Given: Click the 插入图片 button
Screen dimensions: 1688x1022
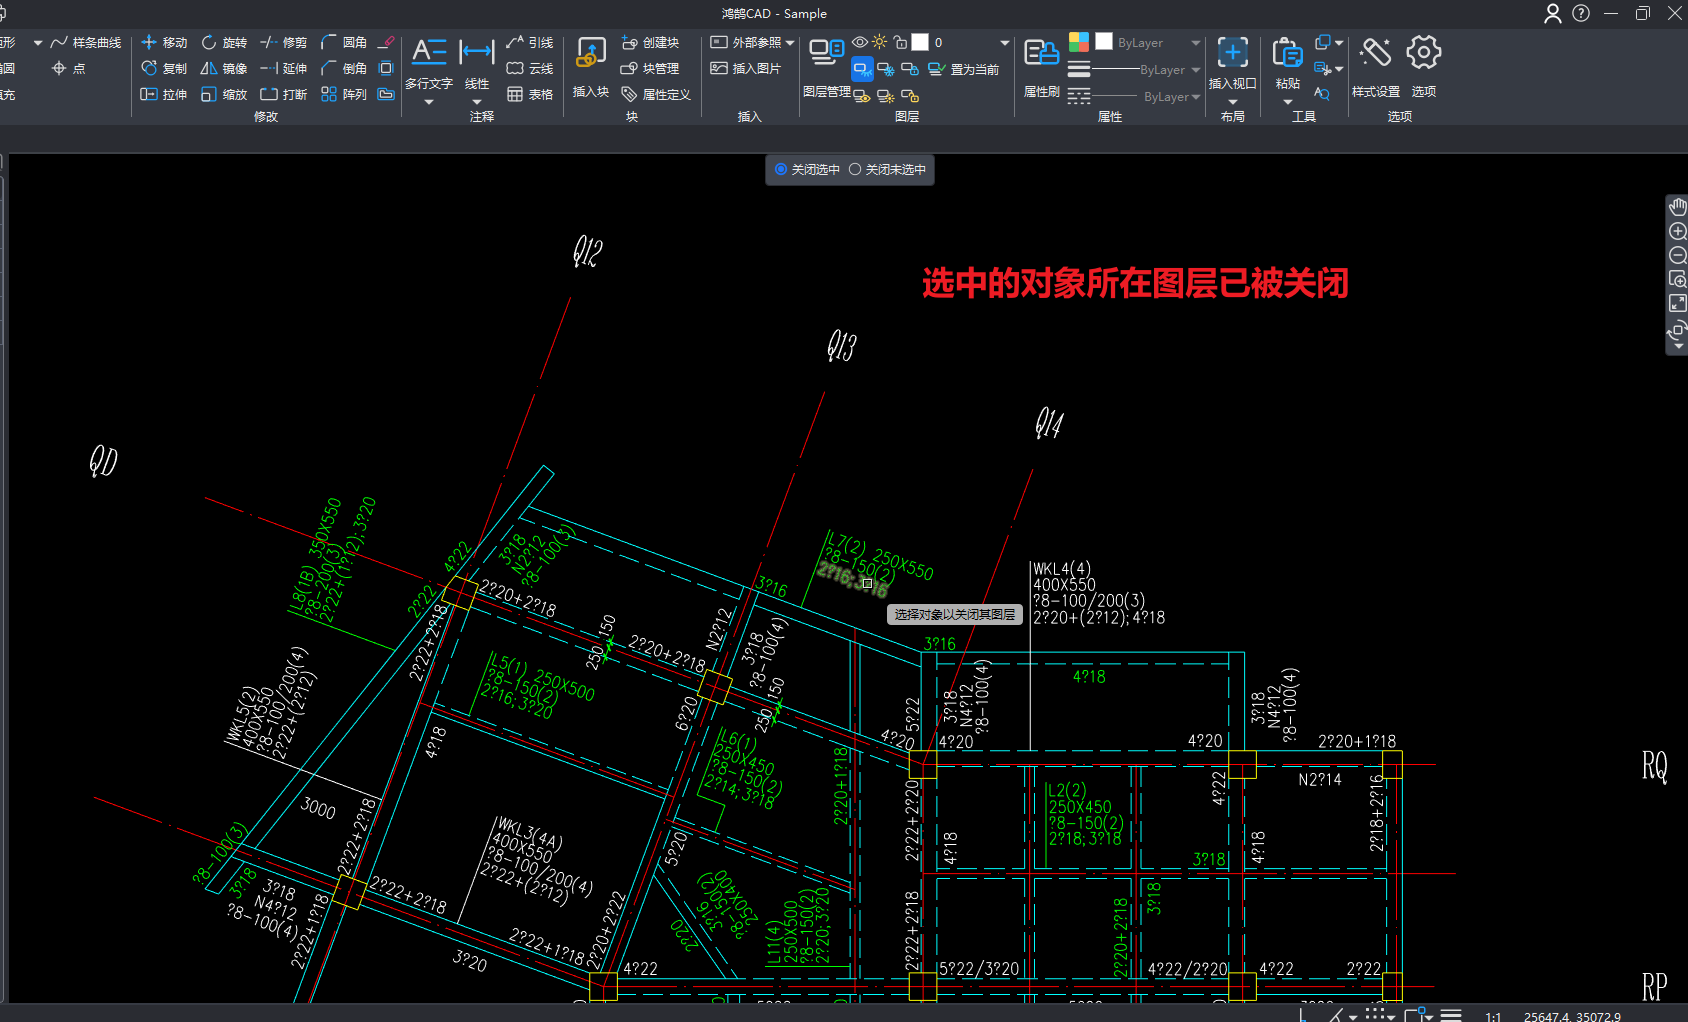Looking at the screenshot, I should click(x=745, y=69).
